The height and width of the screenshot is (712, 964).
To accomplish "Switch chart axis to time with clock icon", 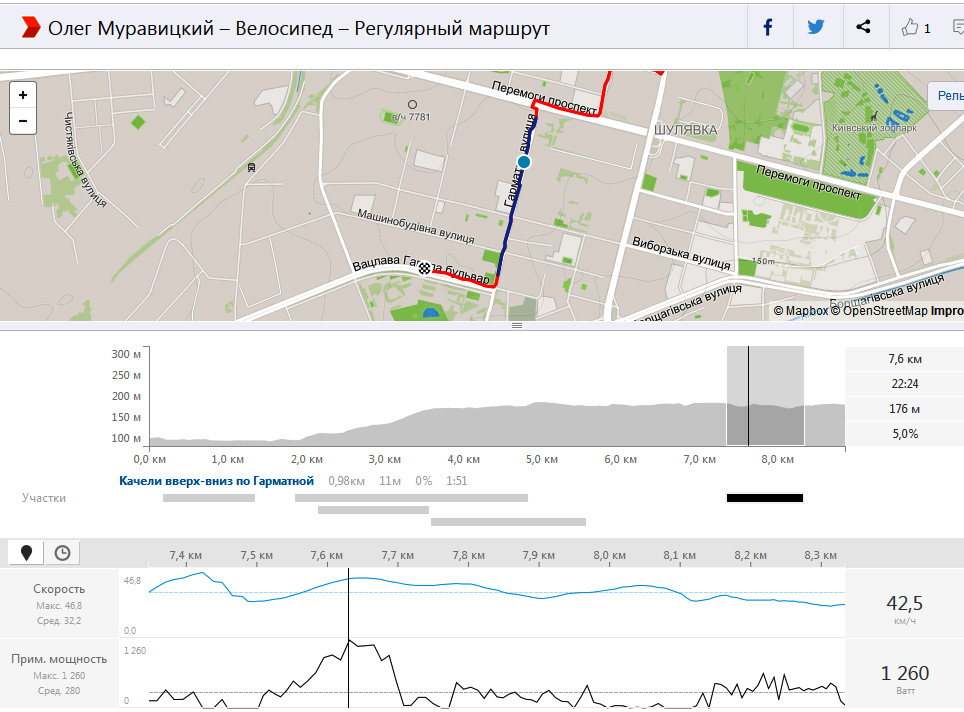I will [62, 552].
